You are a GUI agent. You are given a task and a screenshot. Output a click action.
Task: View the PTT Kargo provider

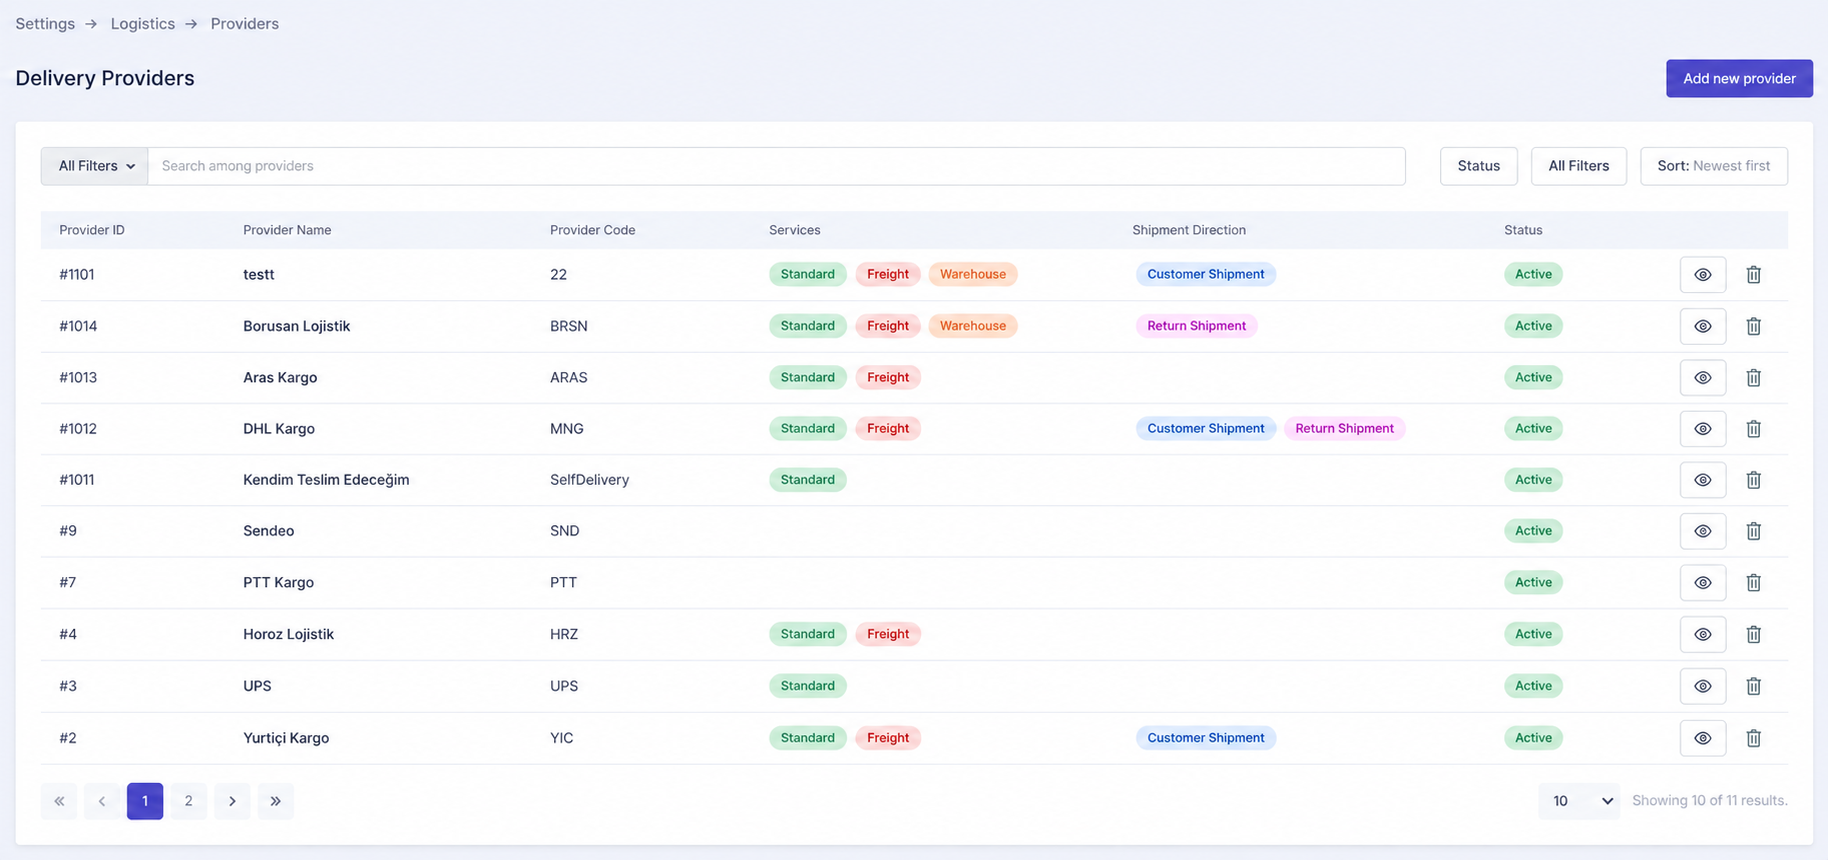tap(1703, 583)
